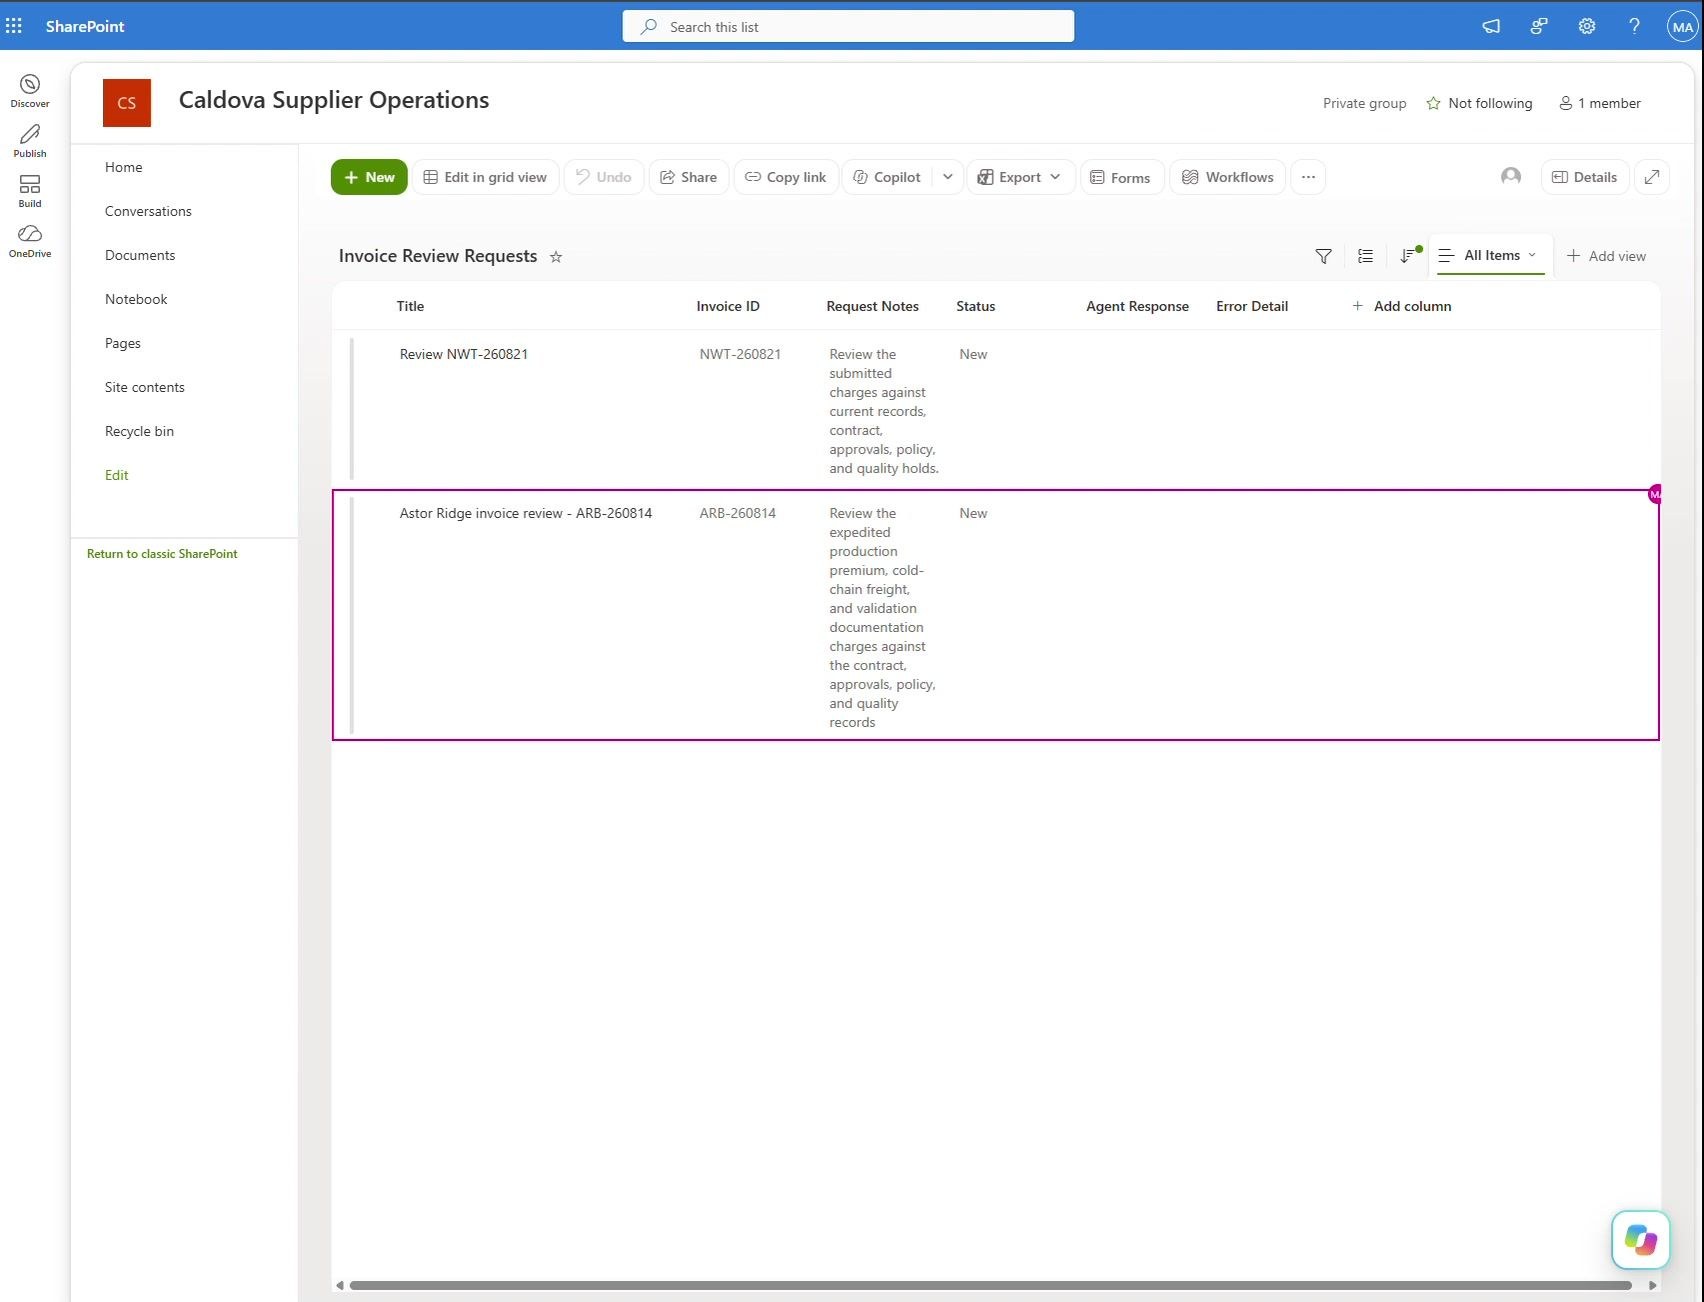Open the Invoice ID column header menu
Screen dimensions: 1704x1302
(728, 306)
